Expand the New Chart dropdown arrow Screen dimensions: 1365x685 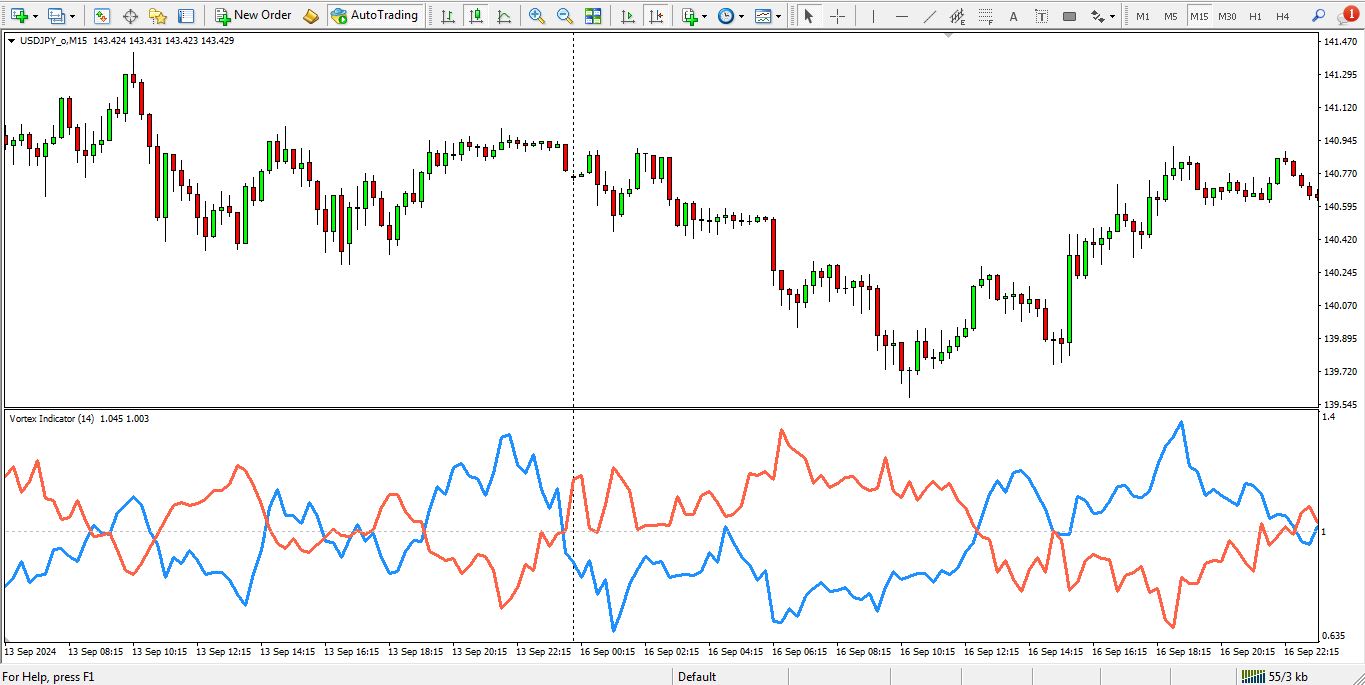point(36,16)
